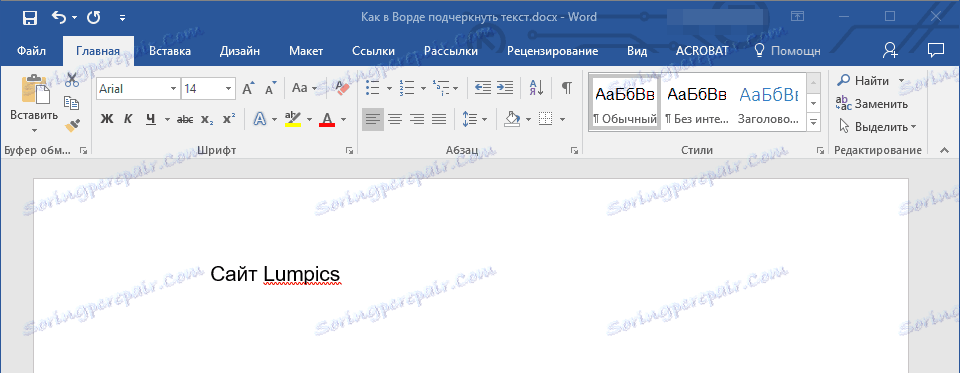Select the Заголово... heading style
The width and height of the screenshot is (960, 373).
(x=768, y=102)
